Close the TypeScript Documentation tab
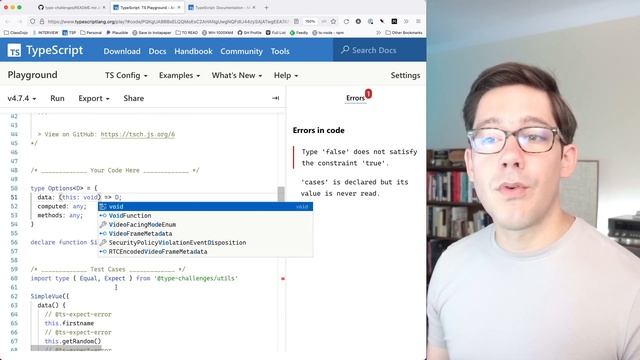 254,7
